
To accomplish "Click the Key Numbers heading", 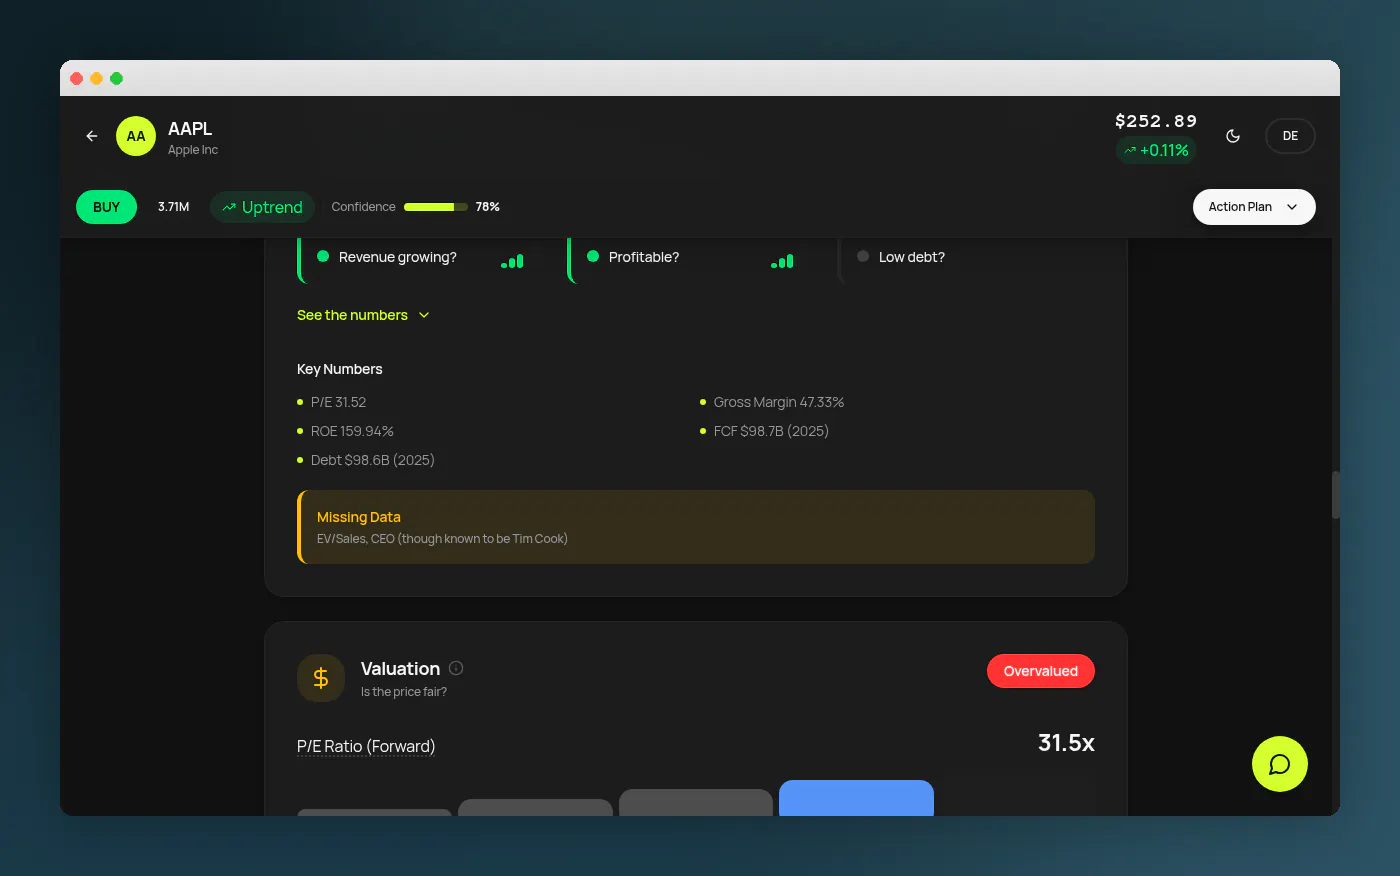I will pos(340,369).
